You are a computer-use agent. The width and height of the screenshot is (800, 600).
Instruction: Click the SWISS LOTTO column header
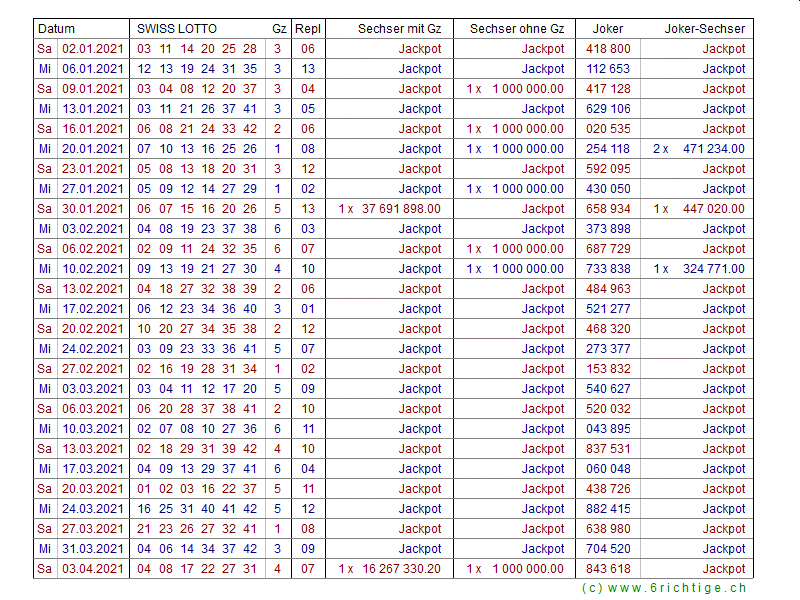(x=176, y=29)
